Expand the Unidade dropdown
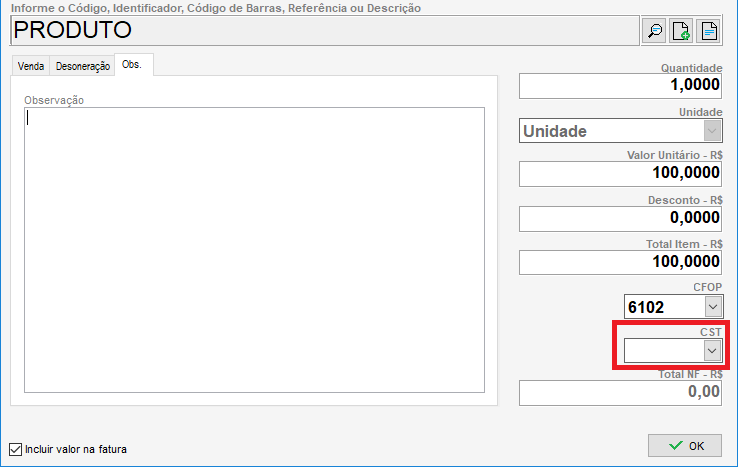This screenshot has height=468, width=739. 711,131
